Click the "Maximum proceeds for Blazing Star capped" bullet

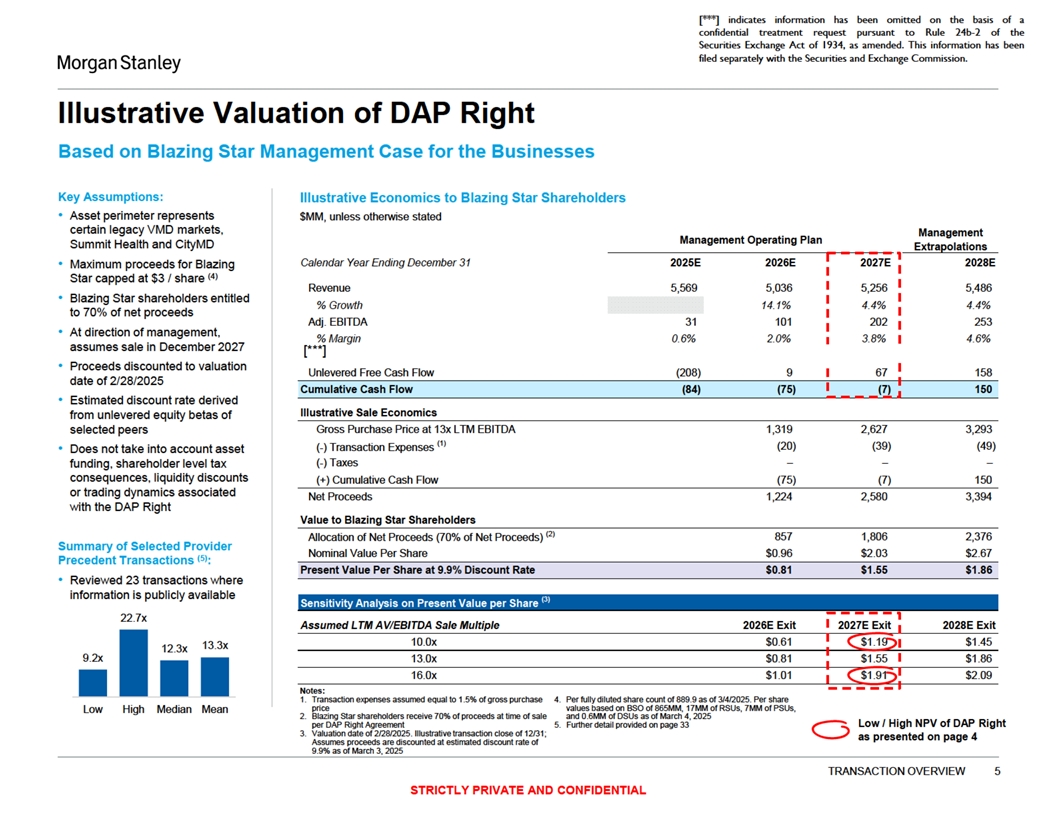(x=152, y=271)
